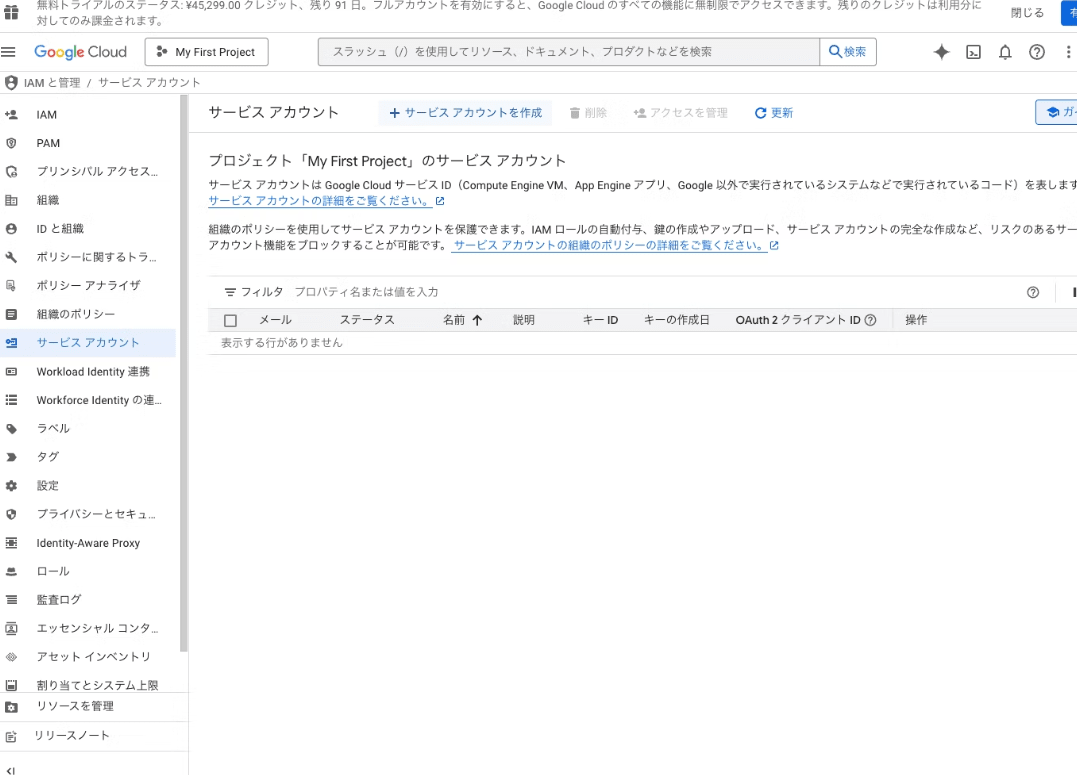Click the PAM shield sidebar icon
The height and width of the screenshot is (775, 1077).
pos(11,143)
